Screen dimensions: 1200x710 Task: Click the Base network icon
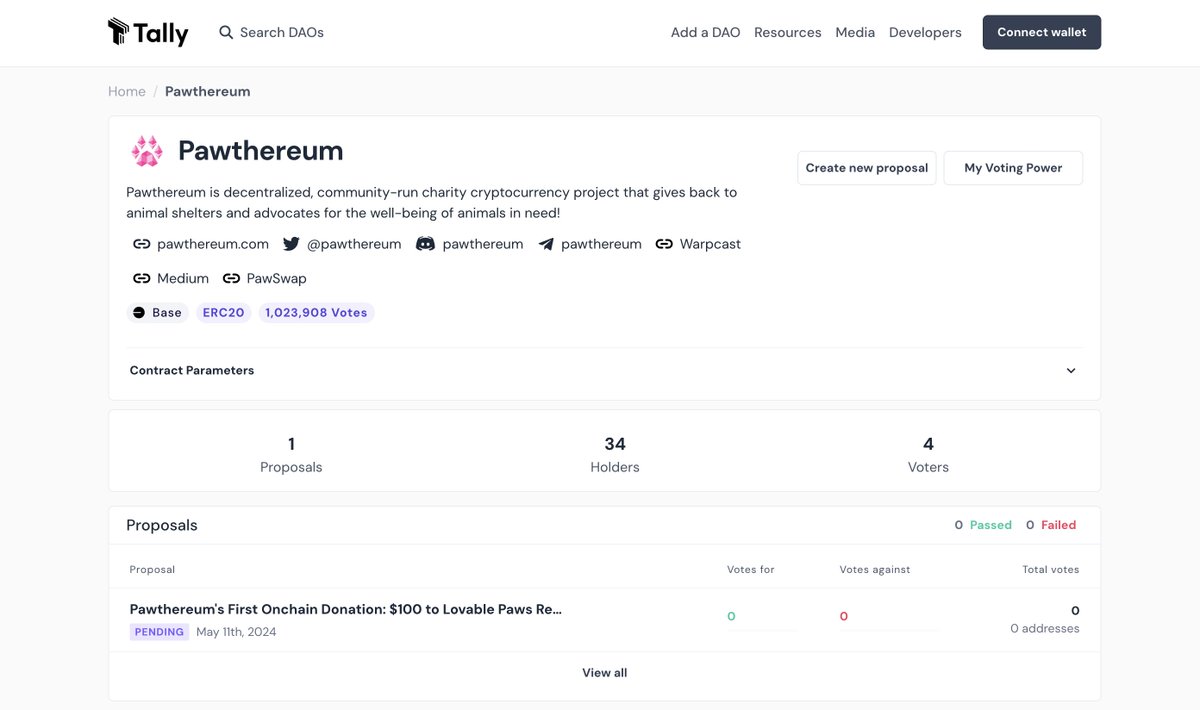click(x=139, y=313)
